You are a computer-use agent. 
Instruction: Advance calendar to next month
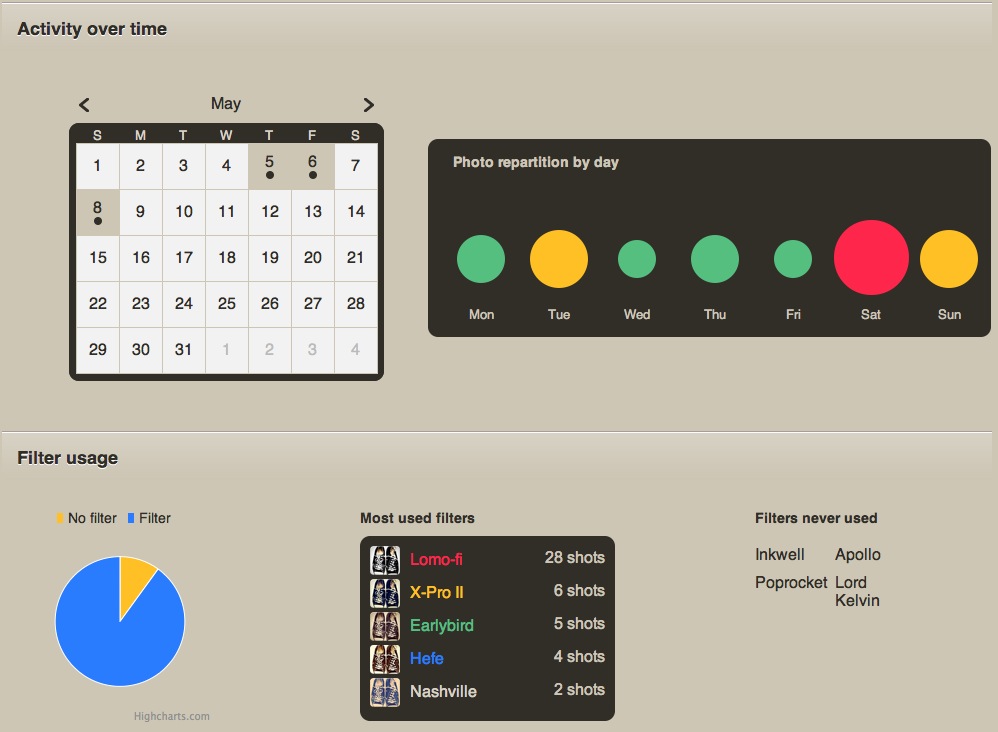tap(368, 105)
